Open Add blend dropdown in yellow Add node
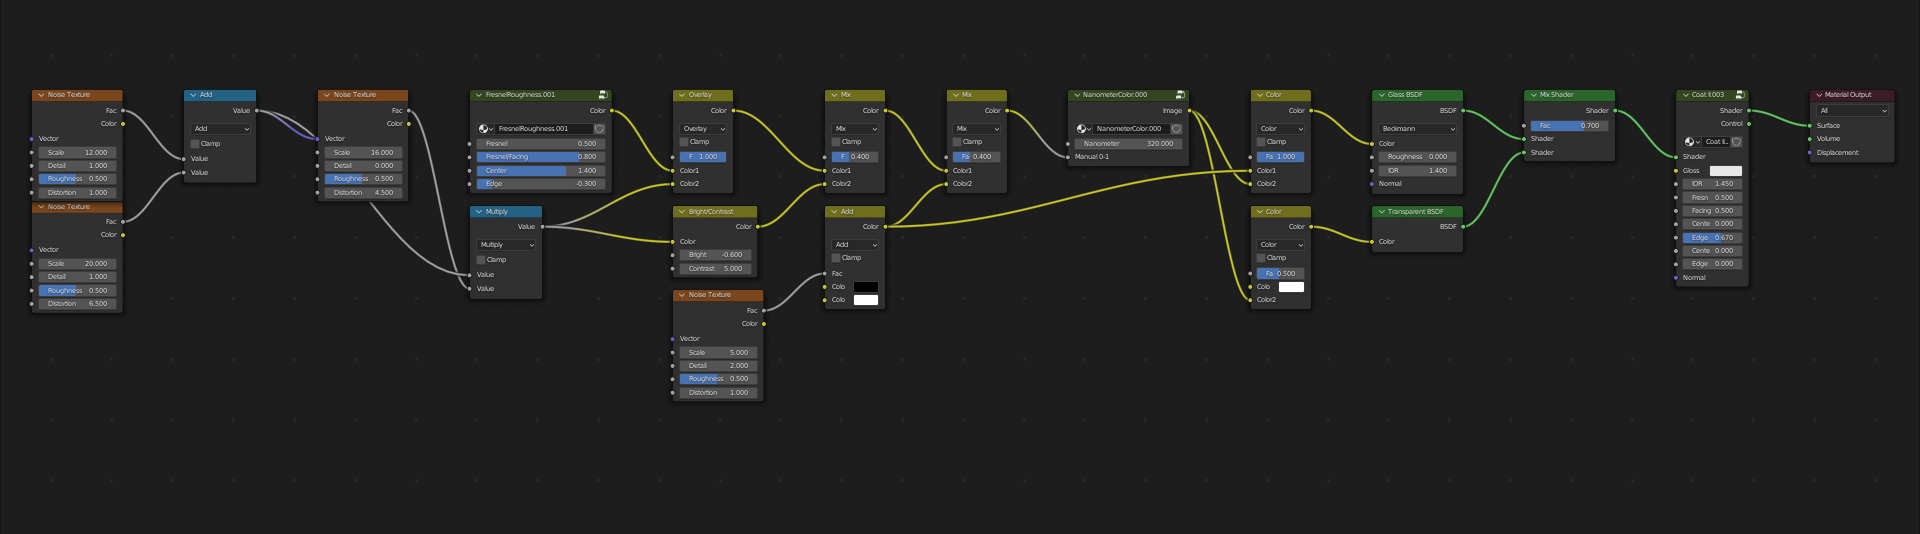 855,245
